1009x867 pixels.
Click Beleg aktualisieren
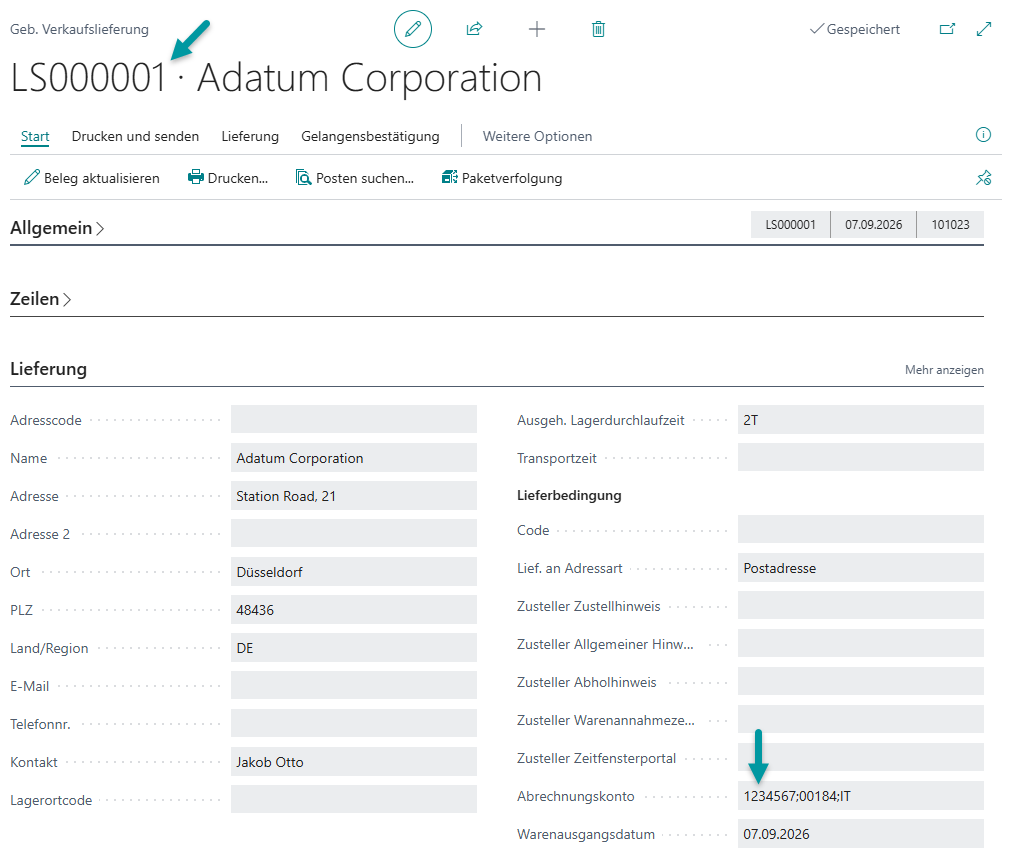pyautogui.click(x=91, y=178)
